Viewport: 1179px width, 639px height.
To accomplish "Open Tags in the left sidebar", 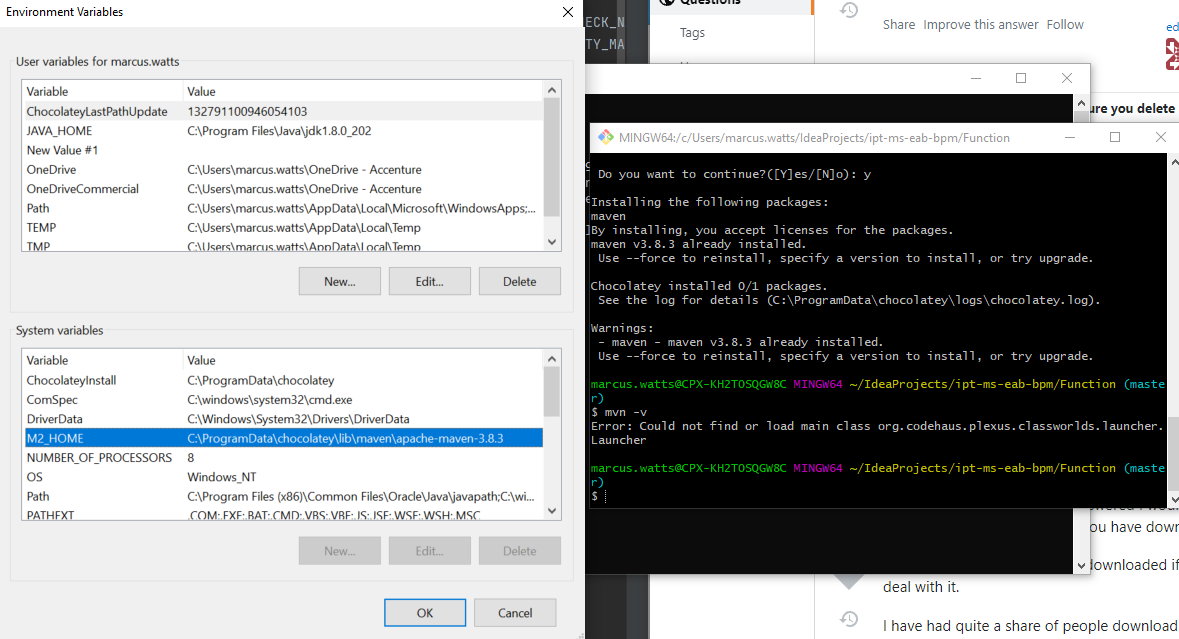I will click(693, 33).
